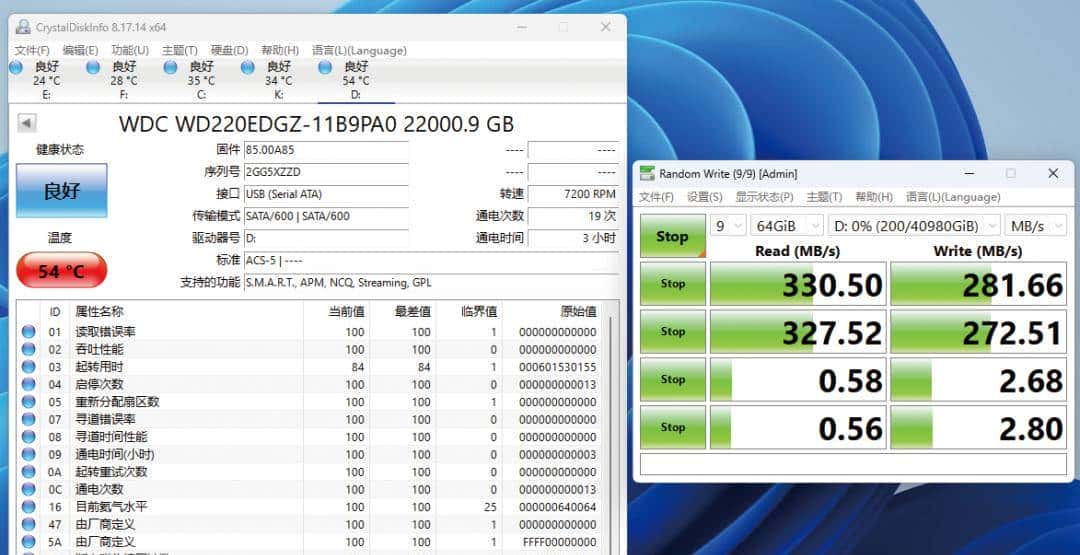The height and width of the screenshot is (555, 1080).
Task: Click the blue orb beside attribute 16
Action: point(28,507)
